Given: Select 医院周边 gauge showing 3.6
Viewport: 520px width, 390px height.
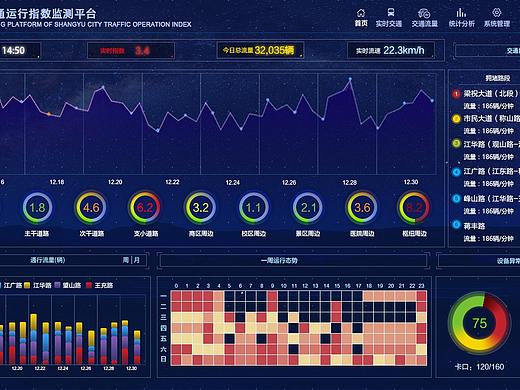Looking at the screenshot, I should [x=362, y=208].
